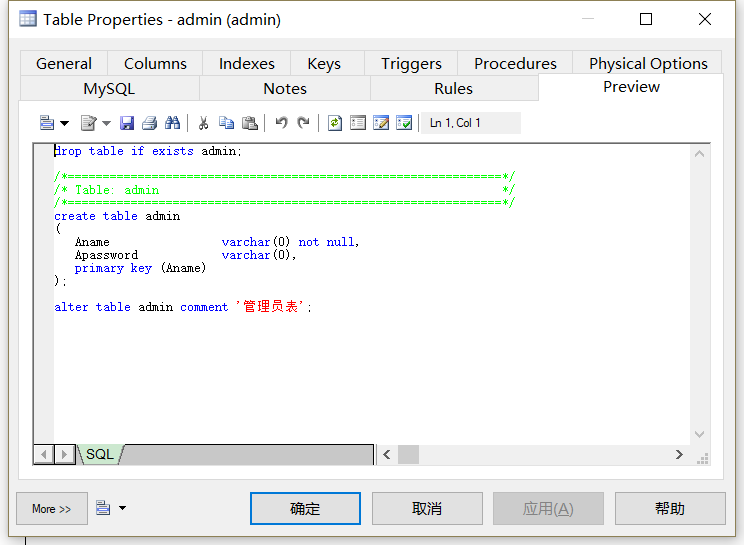Paste from clipboard icon

[x=250, y=123]
